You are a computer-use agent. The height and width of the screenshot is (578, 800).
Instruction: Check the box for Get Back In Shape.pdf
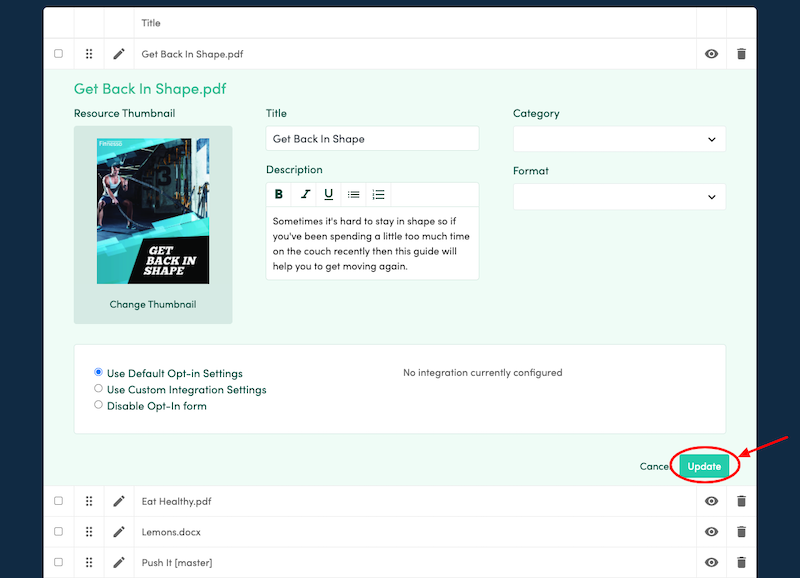[x=59, y=54]
